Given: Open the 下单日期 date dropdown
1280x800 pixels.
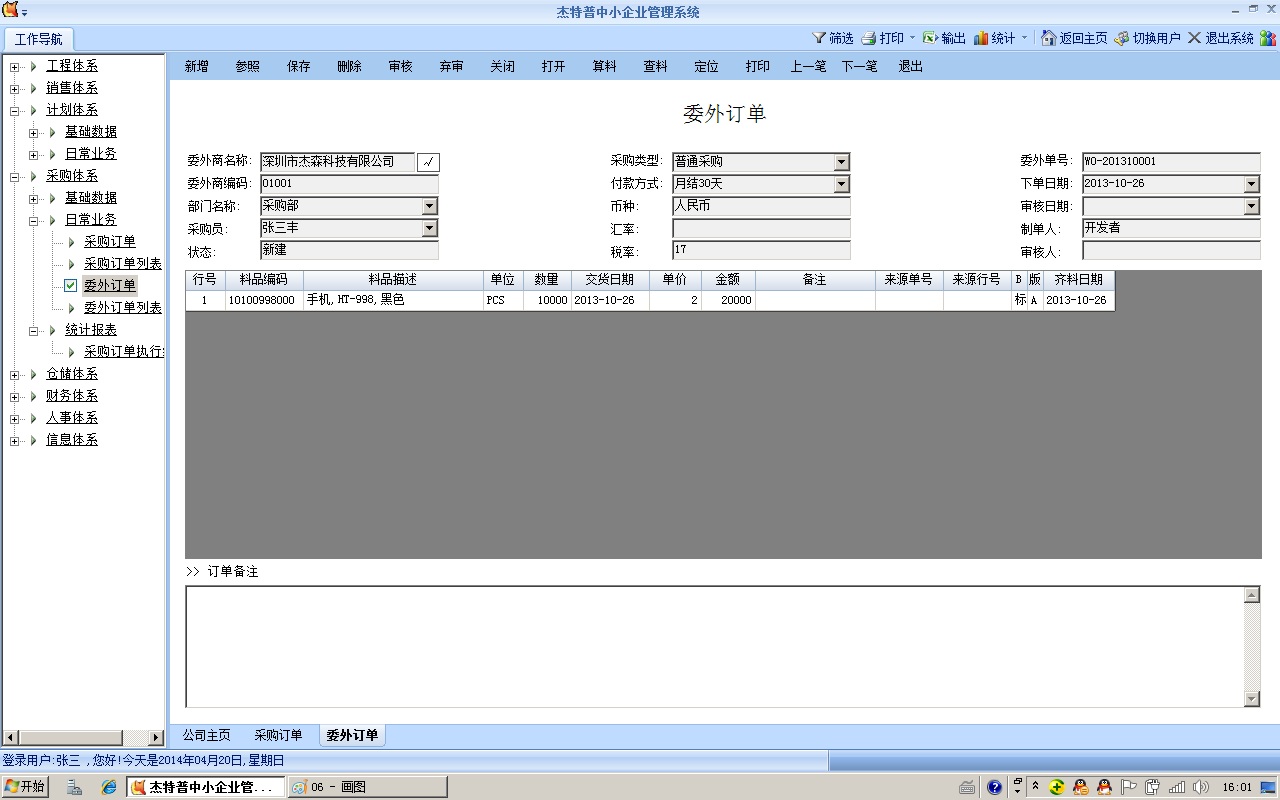Looking at the screenshot, I should click(1251, 184).
